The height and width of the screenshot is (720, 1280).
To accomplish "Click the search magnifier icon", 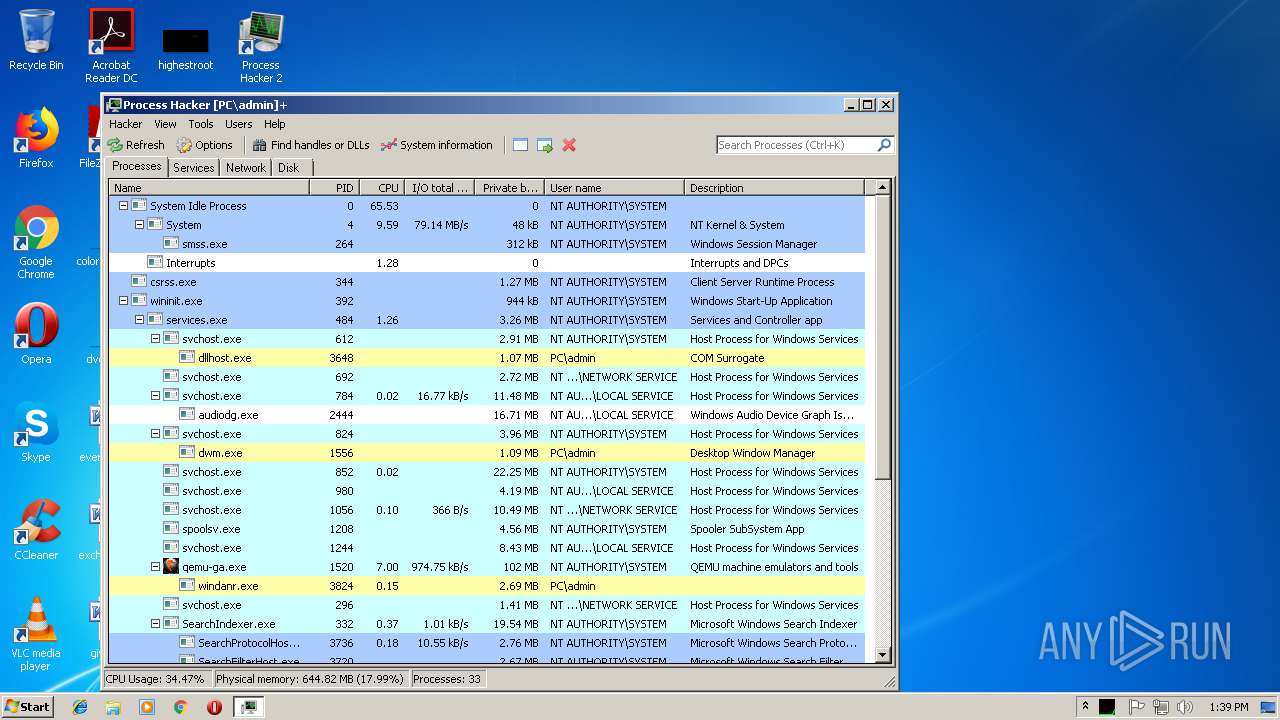I will tap(884, 145).
